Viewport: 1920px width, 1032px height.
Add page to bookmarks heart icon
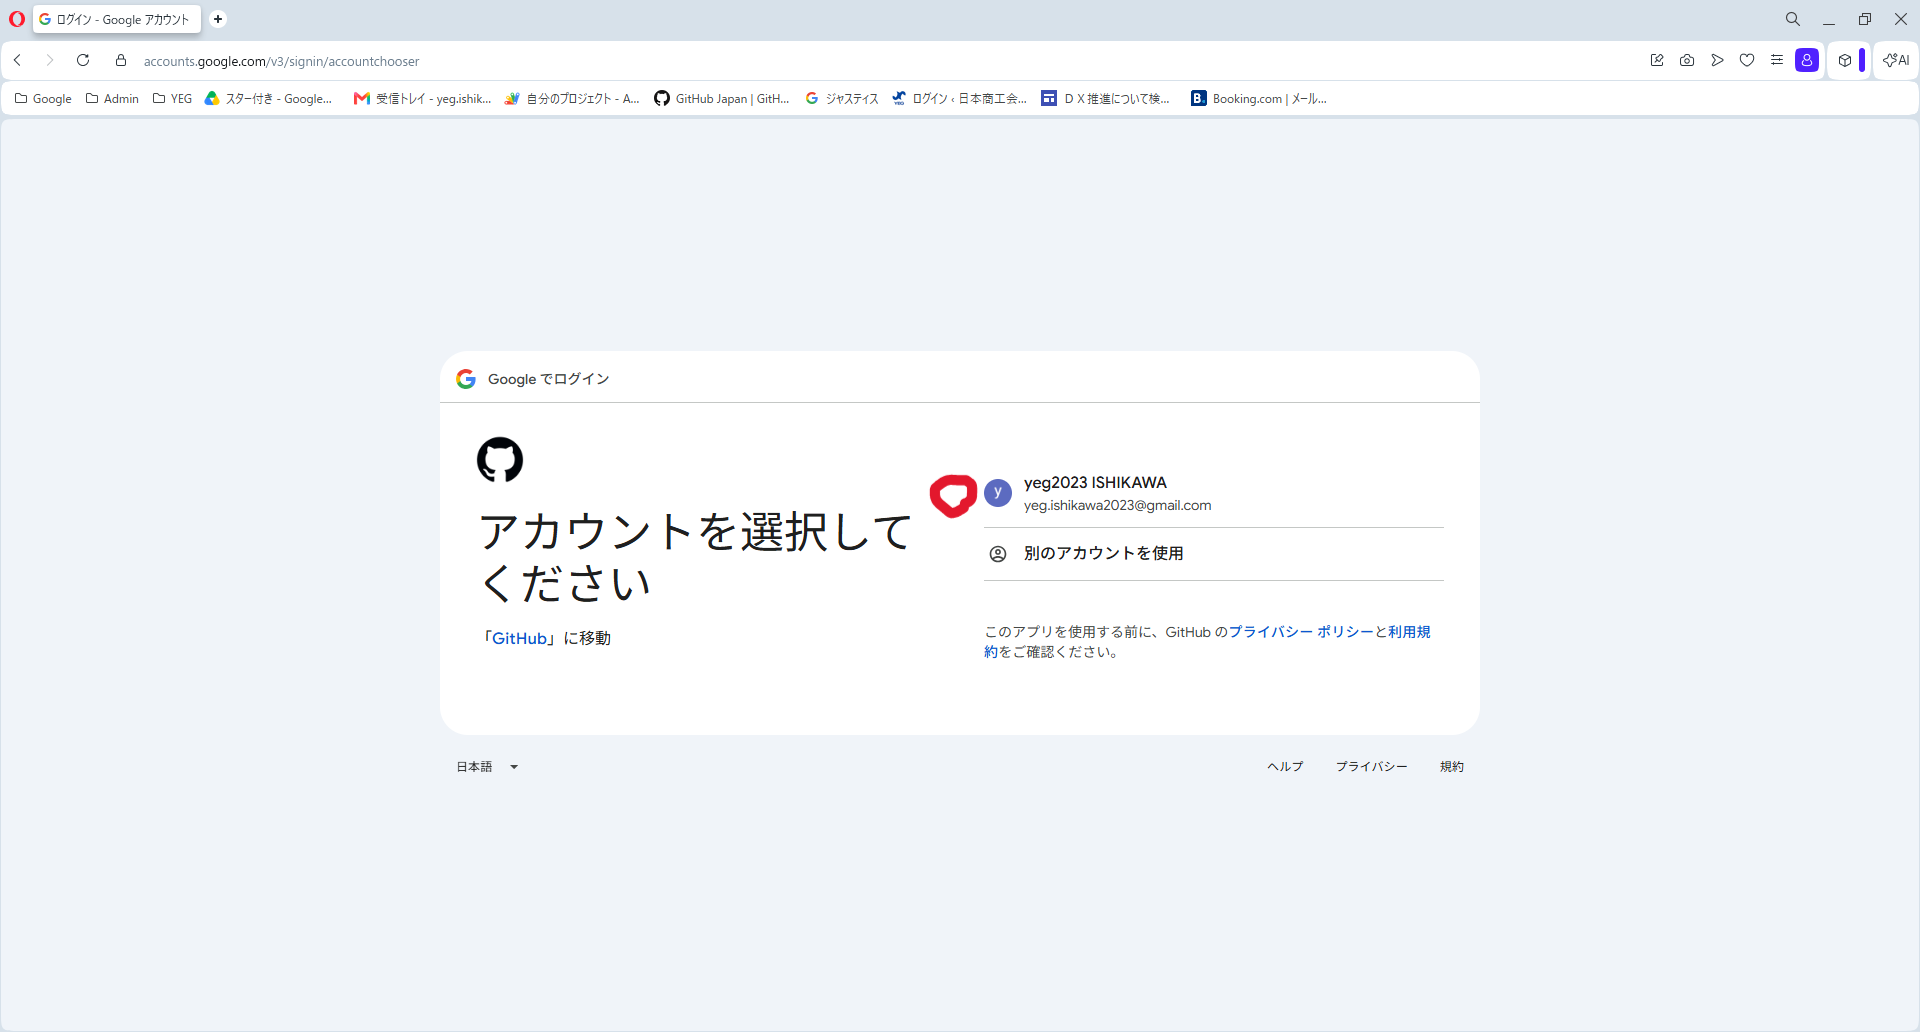click(1747, 60)
